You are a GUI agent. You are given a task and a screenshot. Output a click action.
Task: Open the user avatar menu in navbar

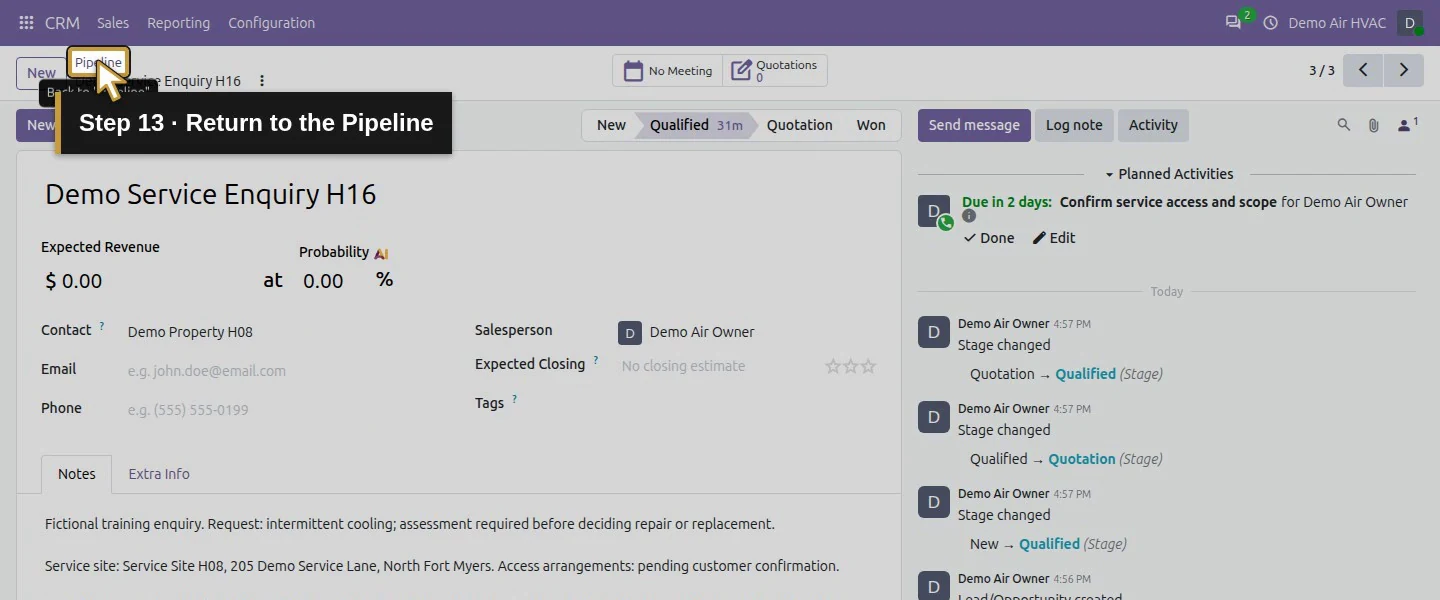pyautogui.click(x=1410, y=23)
